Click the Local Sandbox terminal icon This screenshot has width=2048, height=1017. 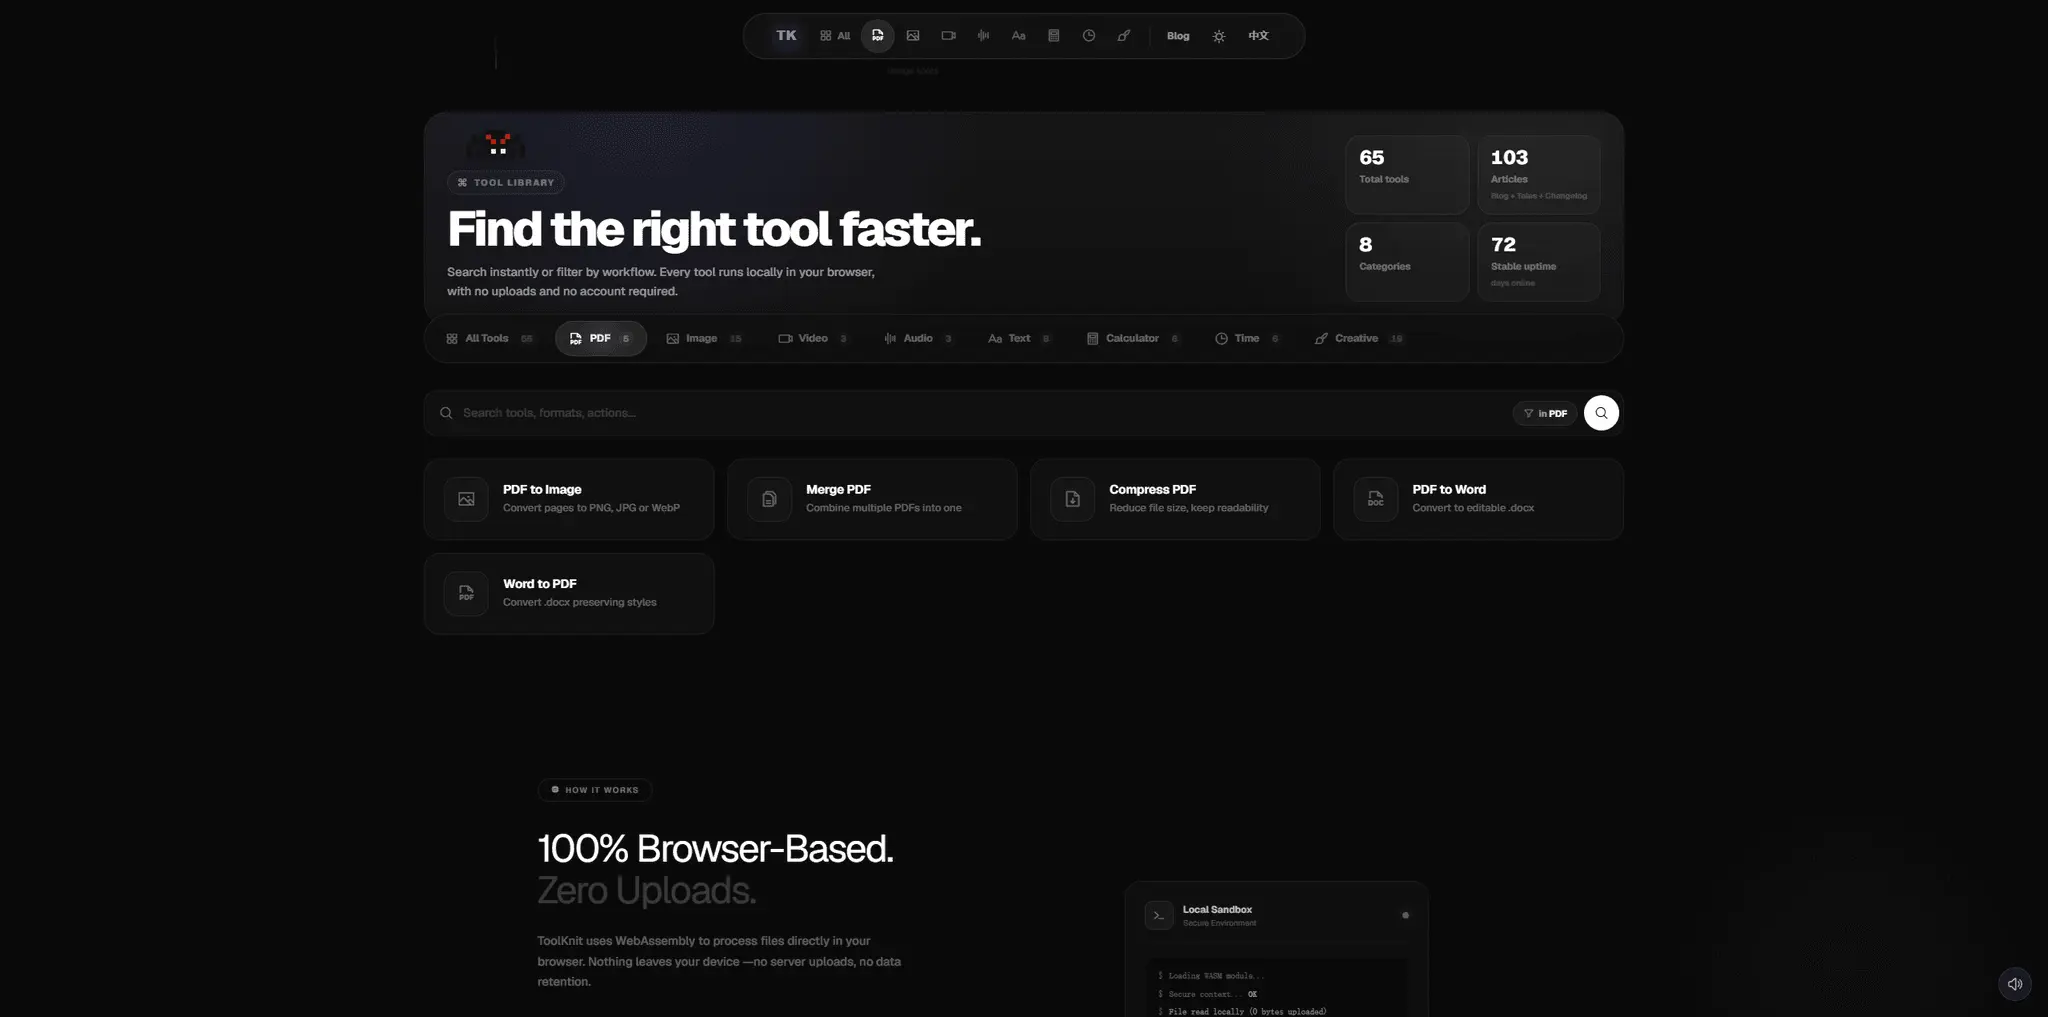(1159, 915)
